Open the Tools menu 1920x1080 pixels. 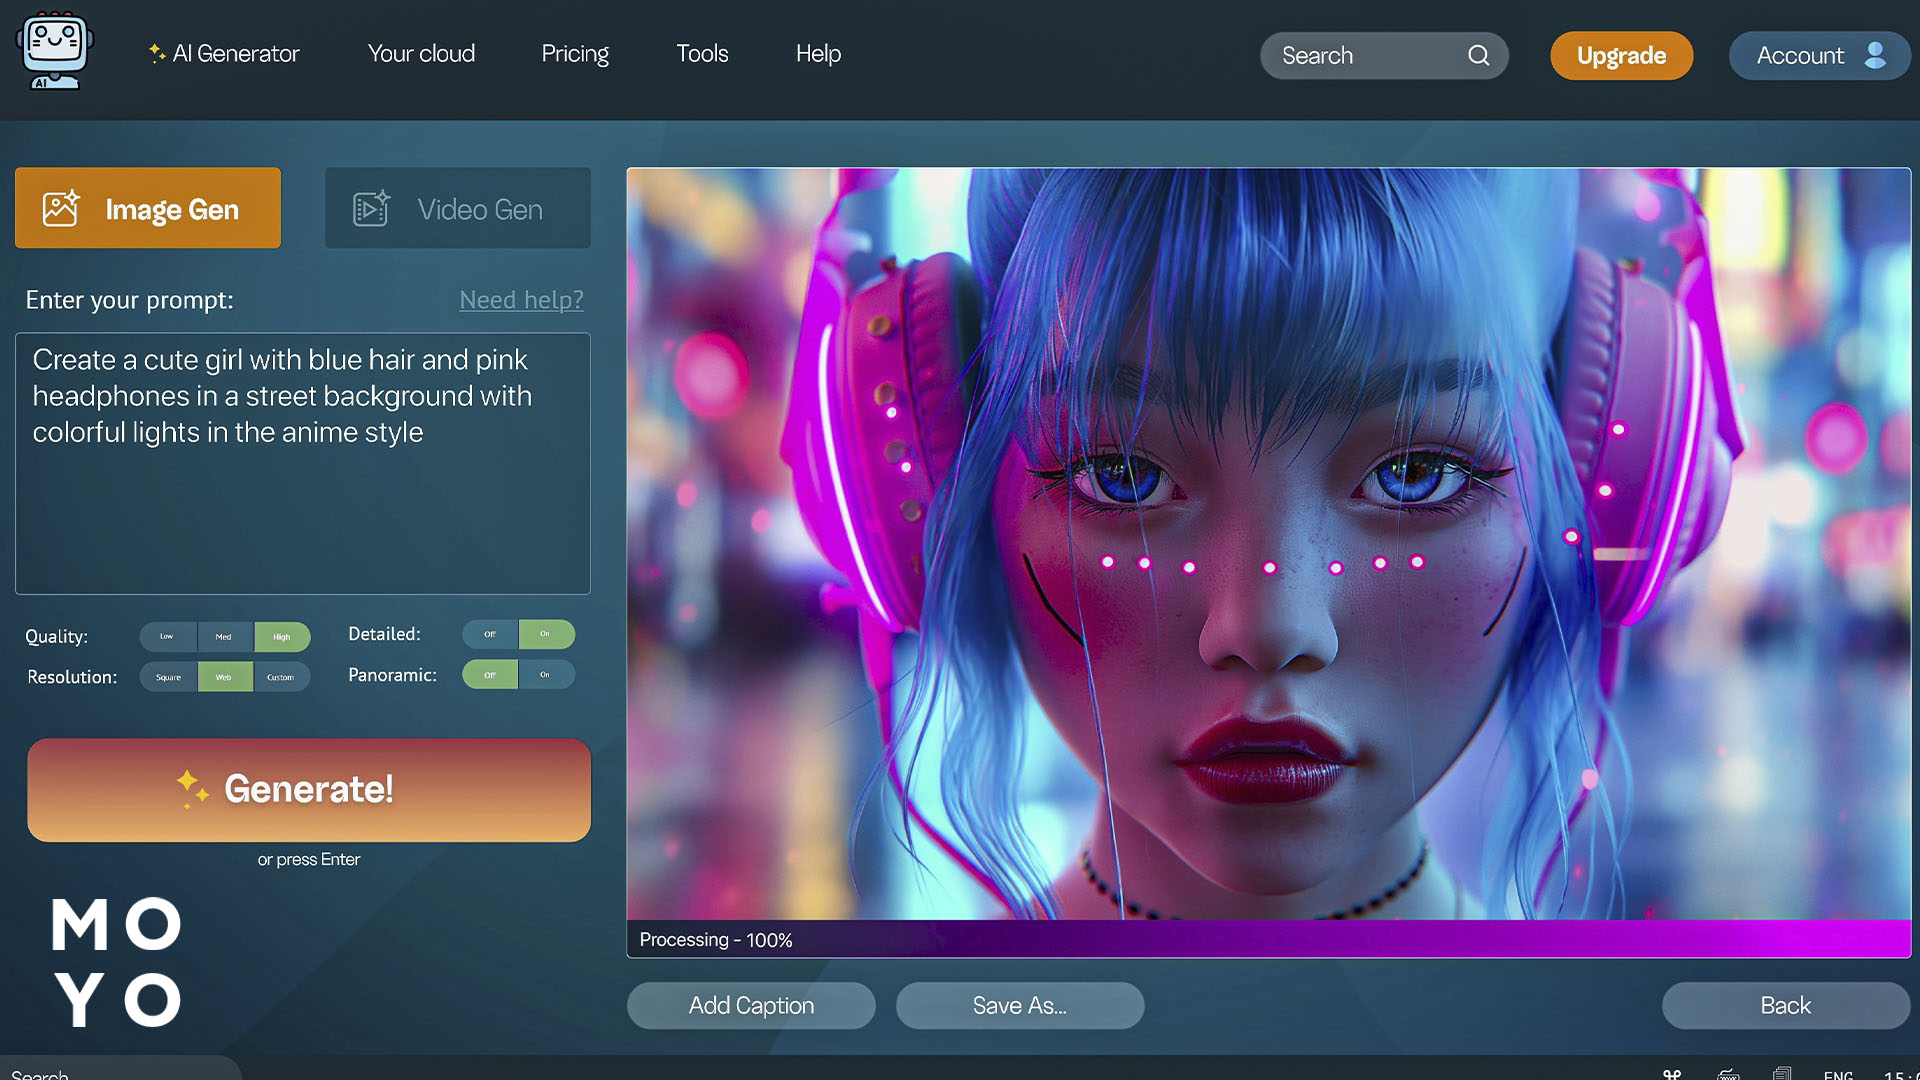[x=702, y=54]
